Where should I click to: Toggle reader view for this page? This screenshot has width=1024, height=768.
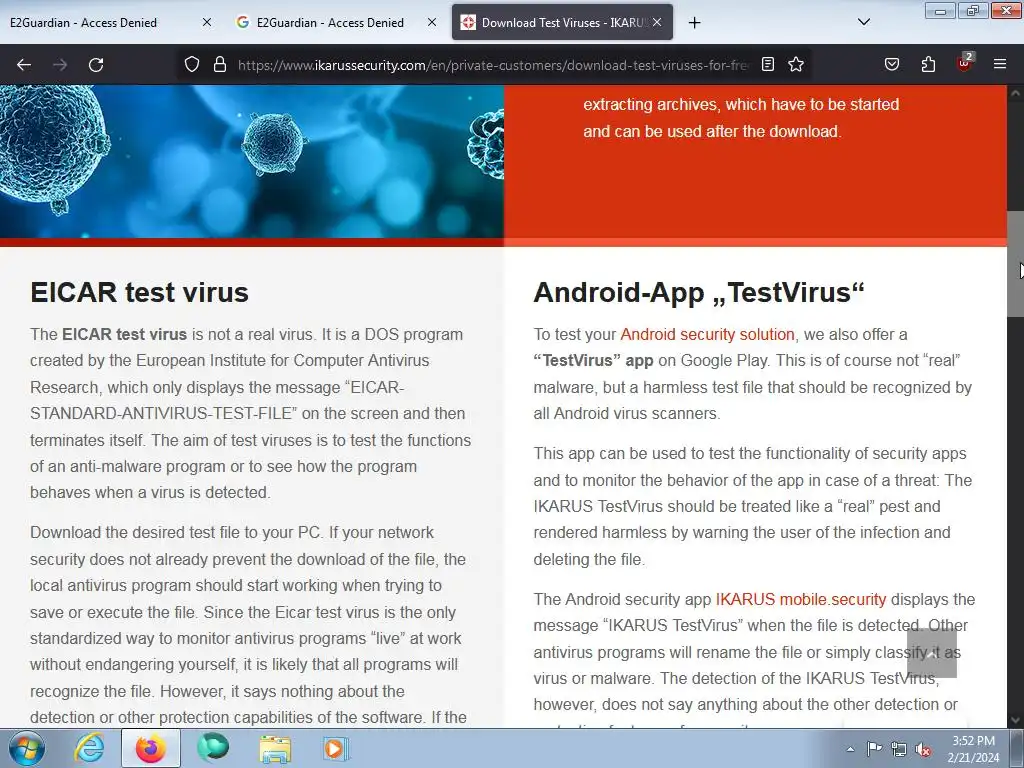pyautogui.click(x=768, y=64)
